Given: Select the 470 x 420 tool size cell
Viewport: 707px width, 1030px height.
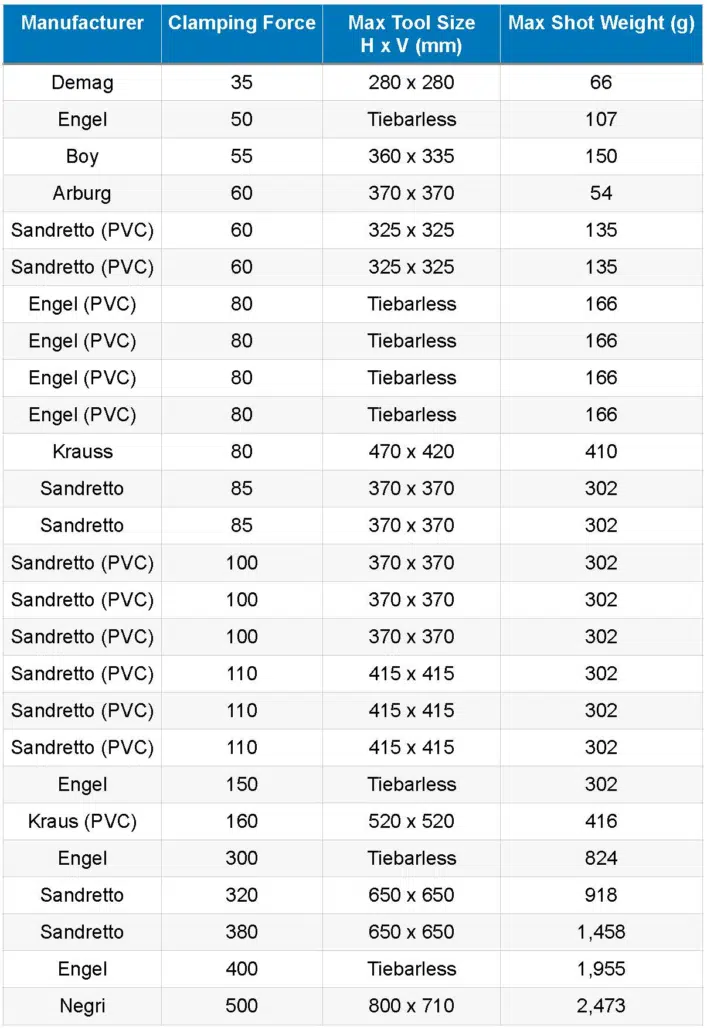Looking at the screenshot, I should (411, 451).
